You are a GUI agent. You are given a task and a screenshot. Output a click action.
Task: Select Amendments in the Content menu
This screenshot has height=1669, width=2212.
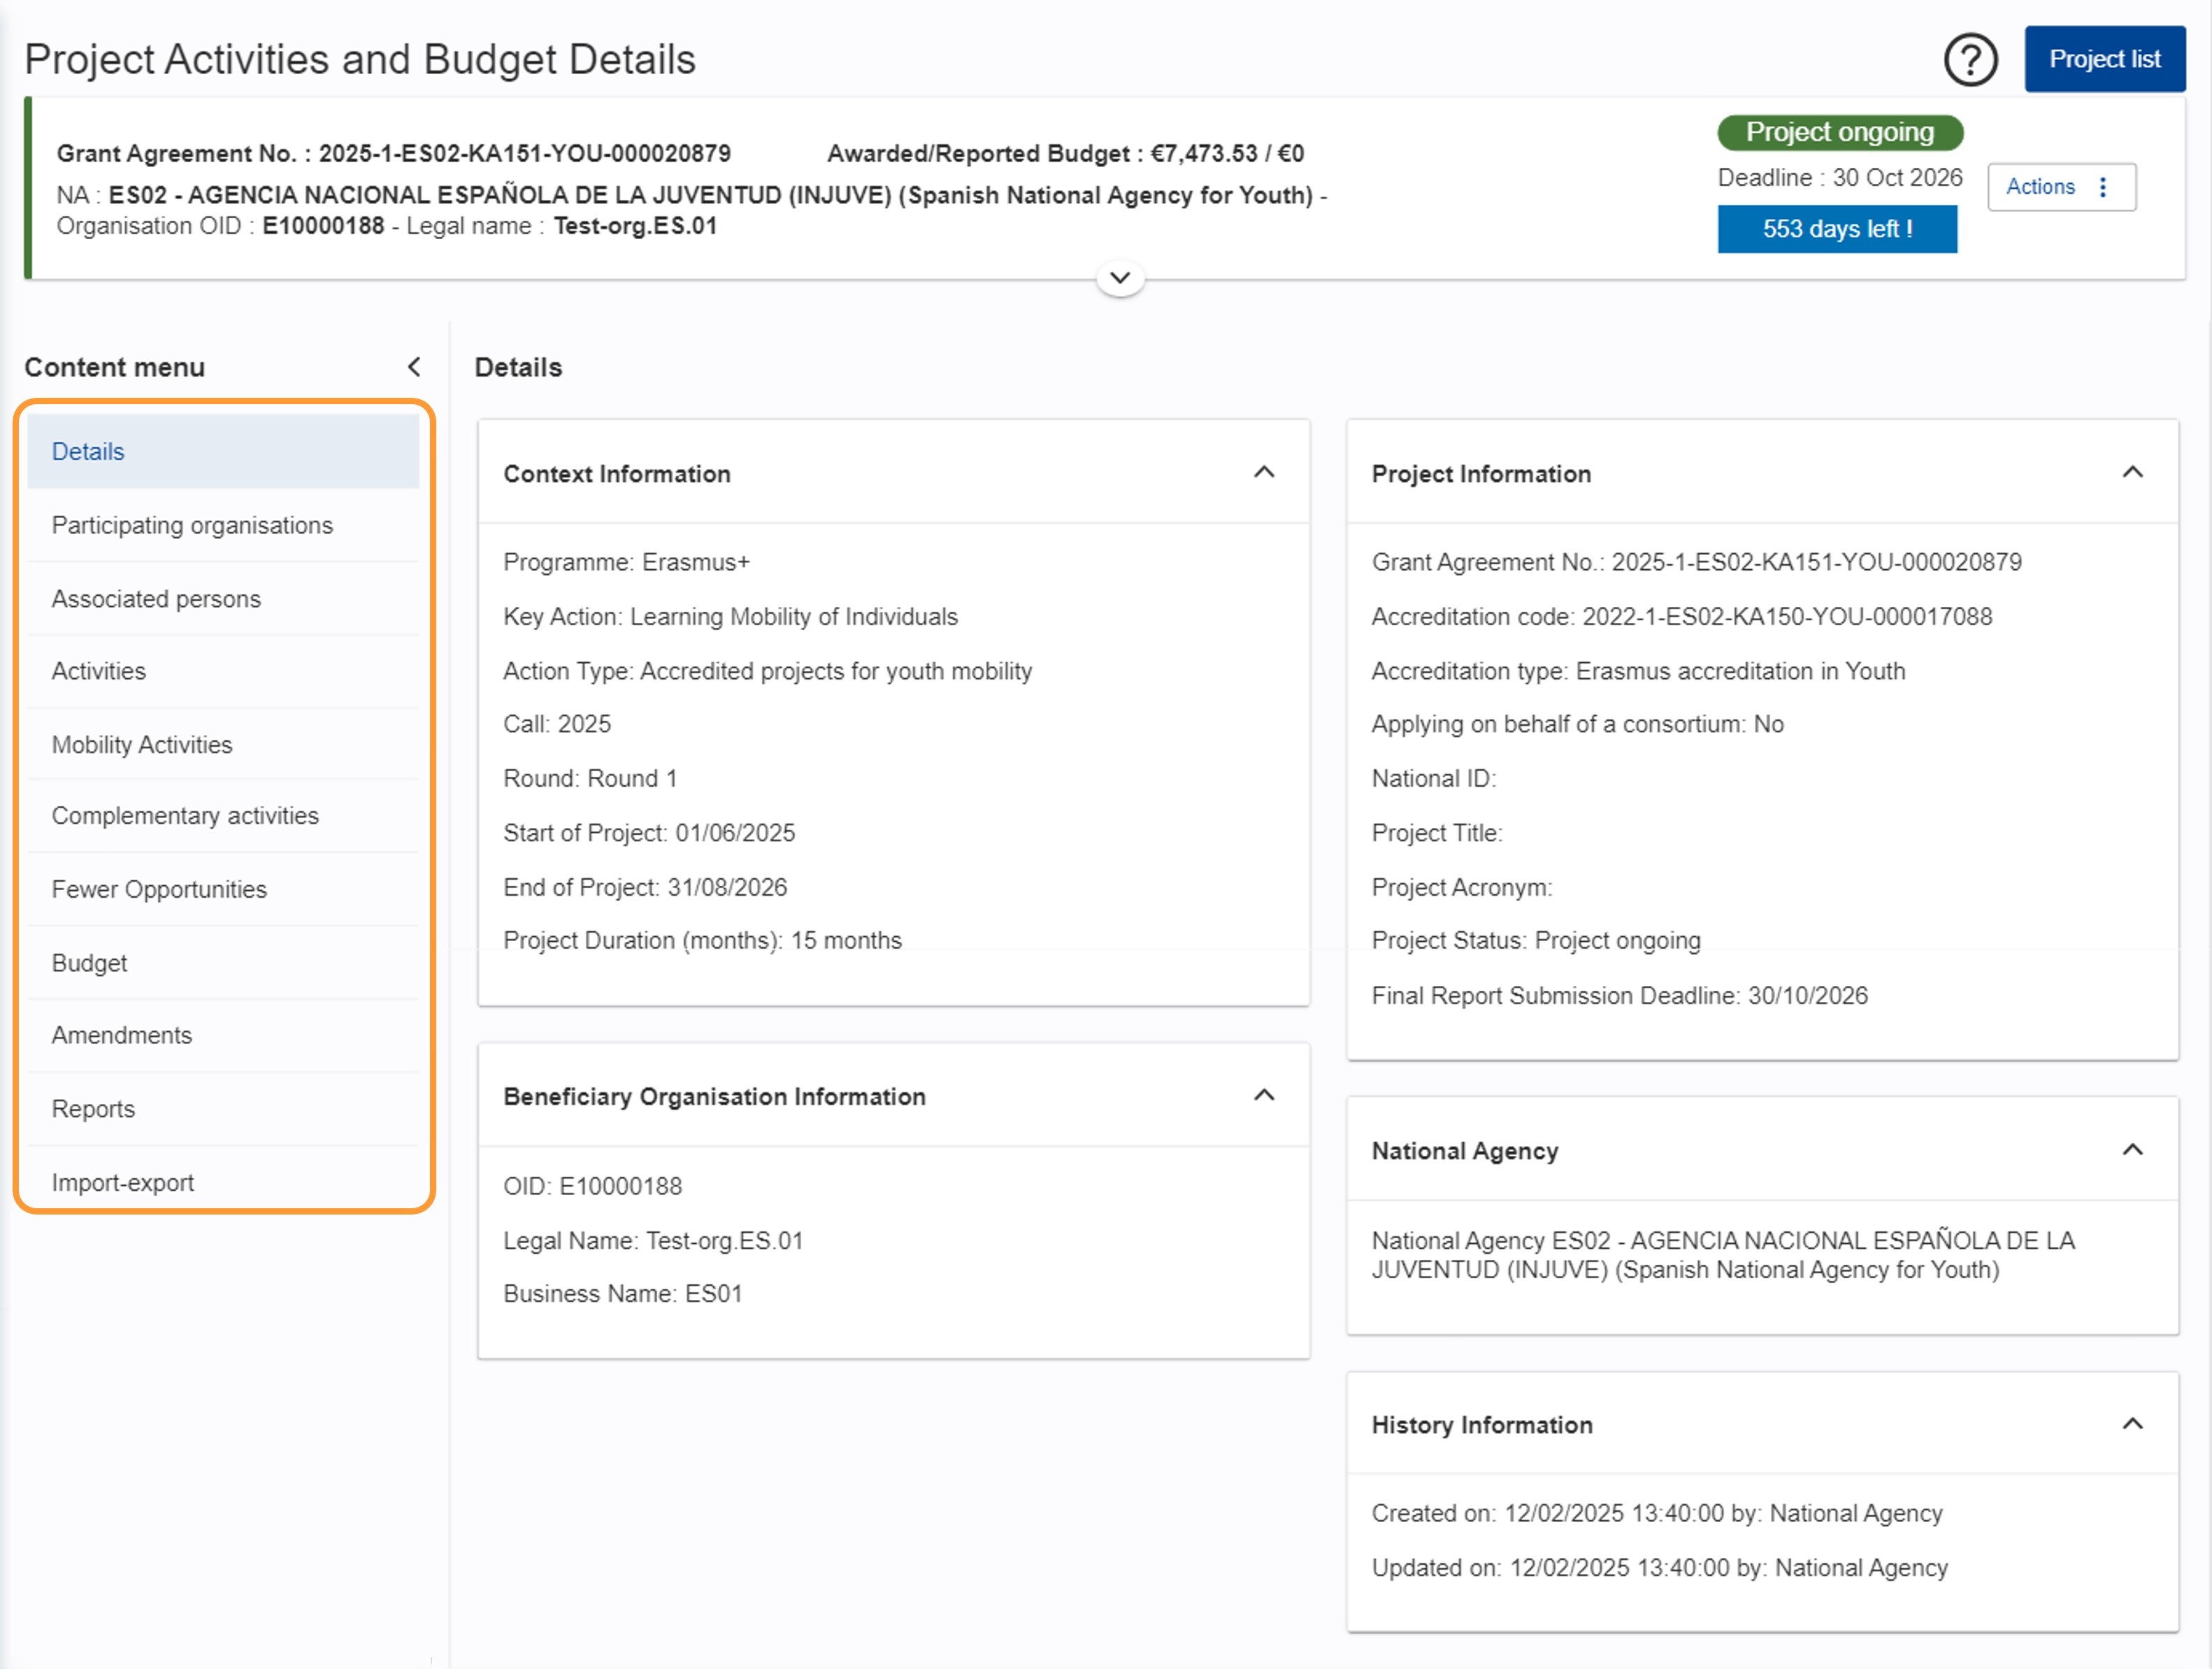(x=222, y=1035)
